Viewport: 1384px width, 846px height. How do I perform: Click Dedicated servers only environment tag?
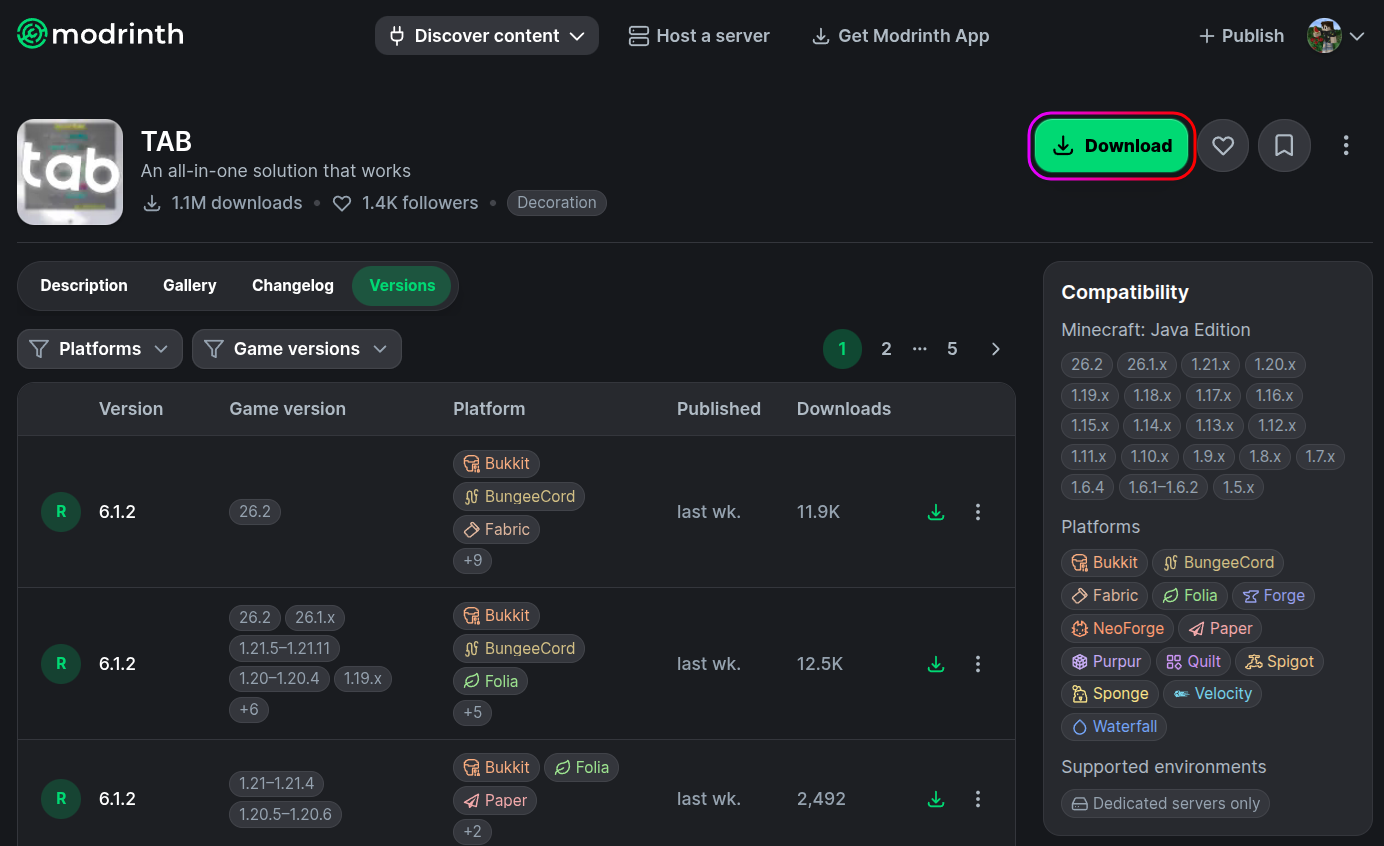(x=1166, y=804)
